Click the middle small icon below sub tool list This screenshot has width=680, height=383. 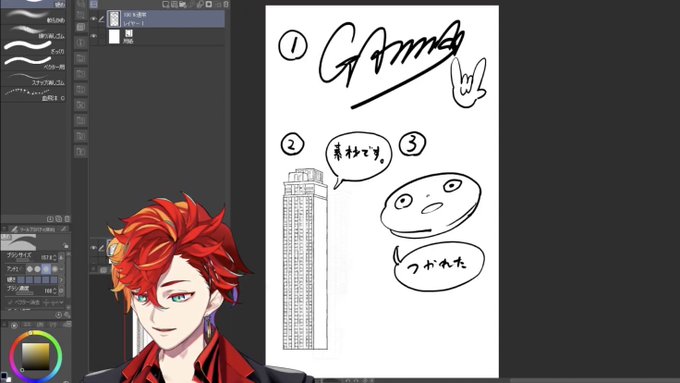point(59,219)
